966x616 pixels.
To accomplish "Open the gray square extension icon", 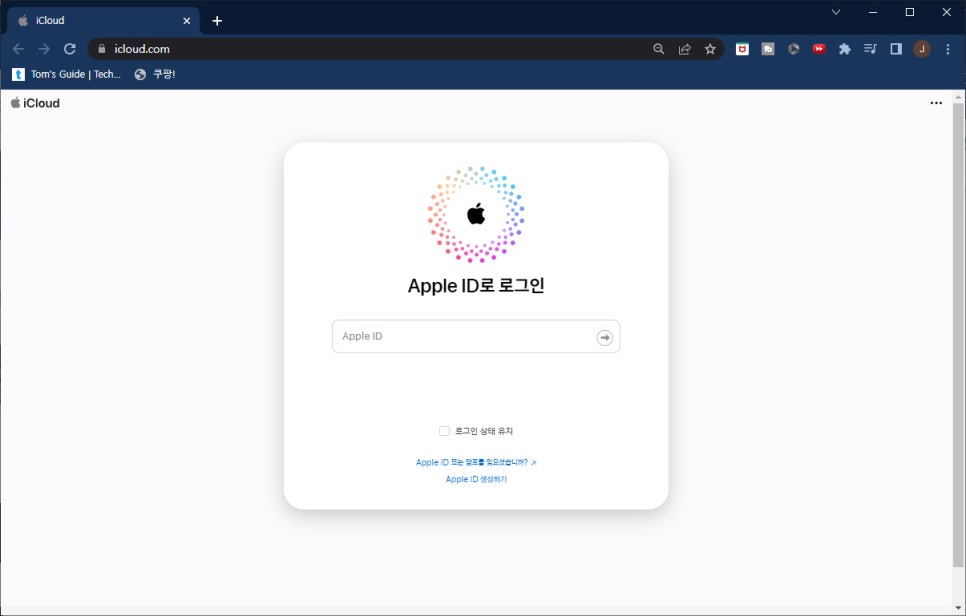I will (x=768, y=49).
